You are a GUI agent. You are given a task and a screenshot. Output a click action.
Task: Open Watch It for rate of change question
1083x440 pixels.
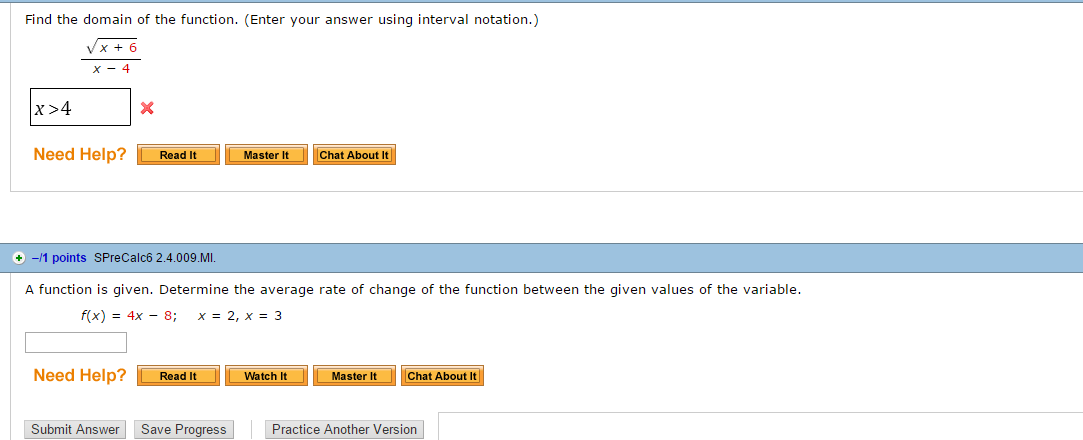point(266,376)
